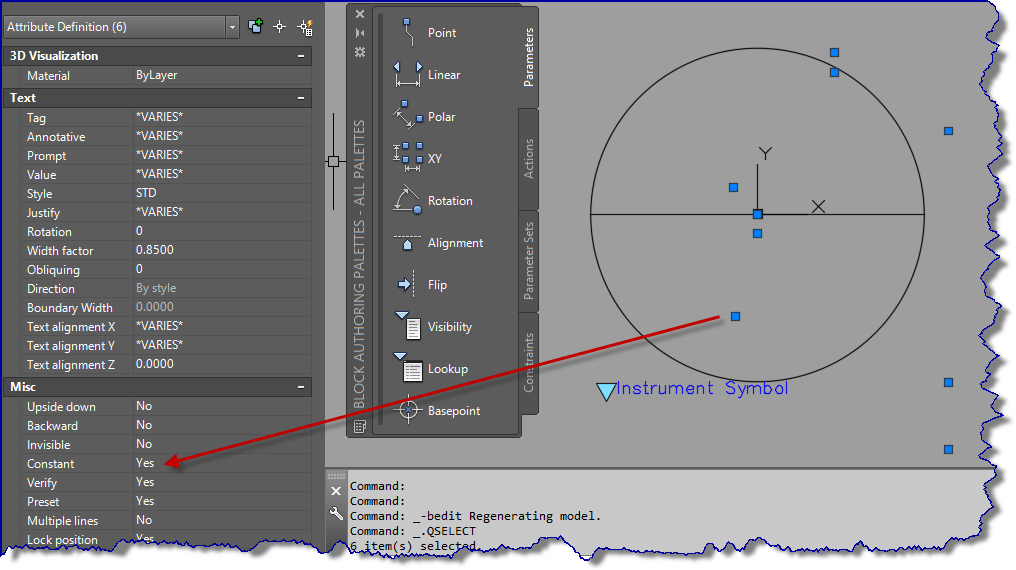Click the _-bedit Regenerating model line
This screenshot has height=570, width=1016.
[507, 516]
